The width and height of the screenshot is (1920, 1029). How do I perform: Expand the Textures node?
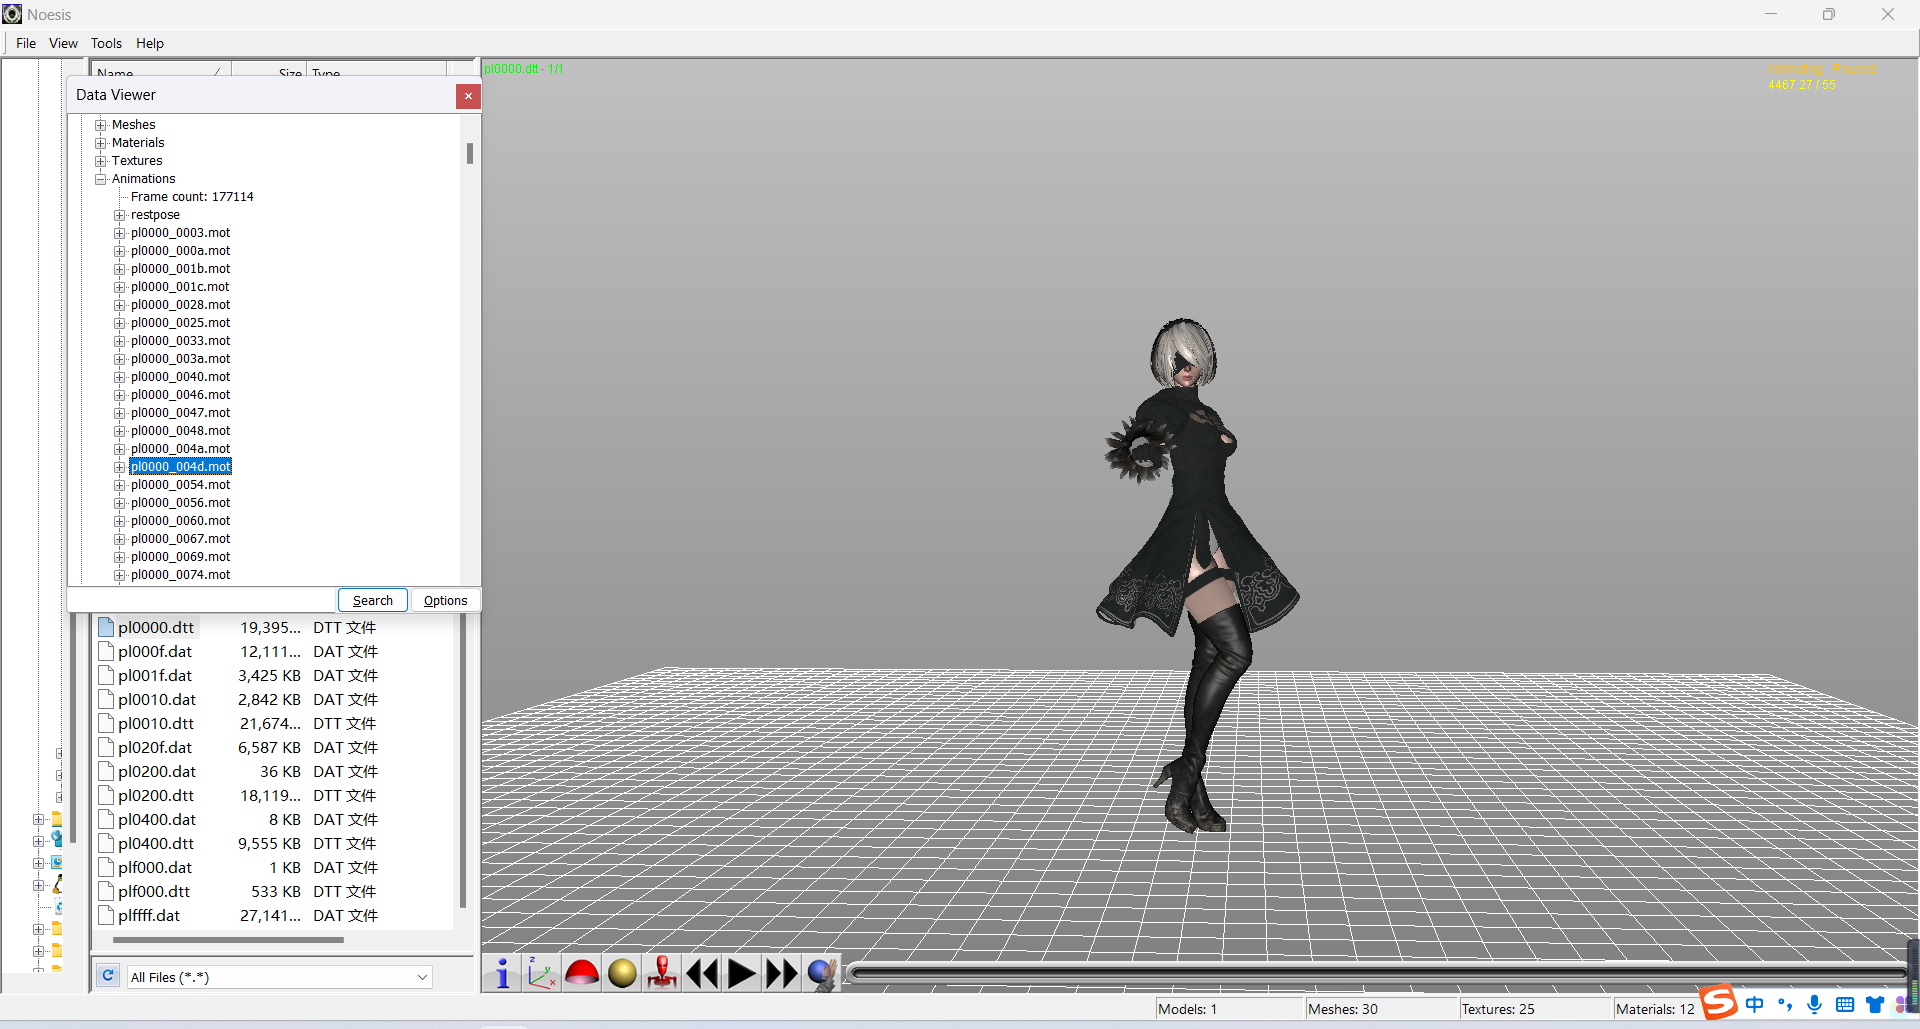(101, 161)
